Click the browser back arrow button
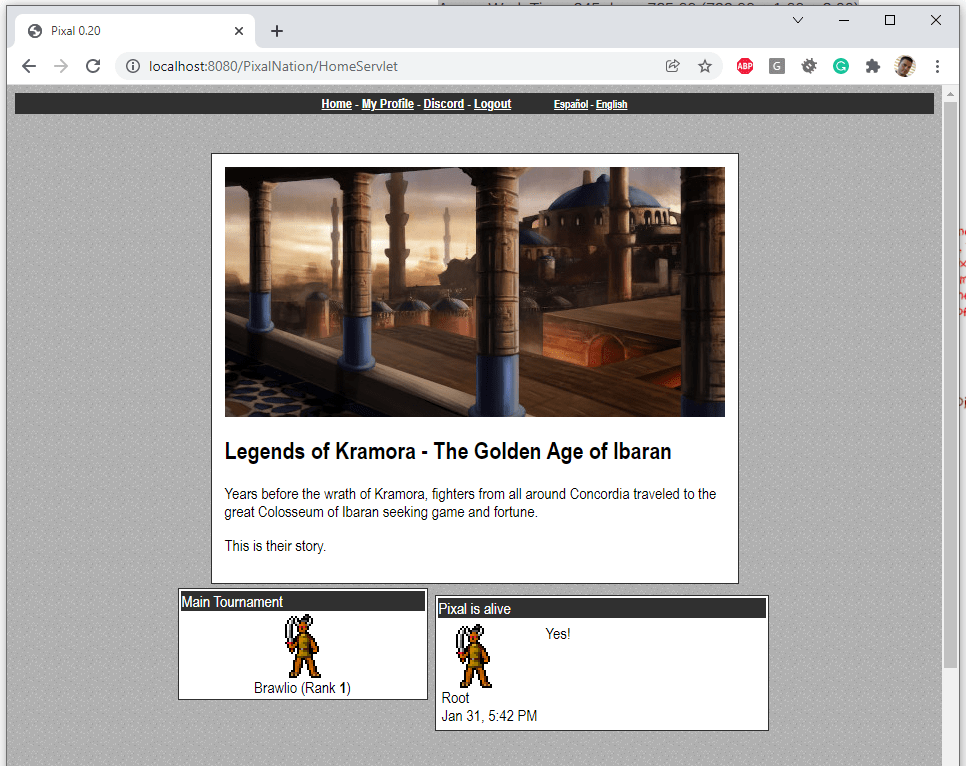Viewport: 966px width, 766px height. [x=29, y=66]
